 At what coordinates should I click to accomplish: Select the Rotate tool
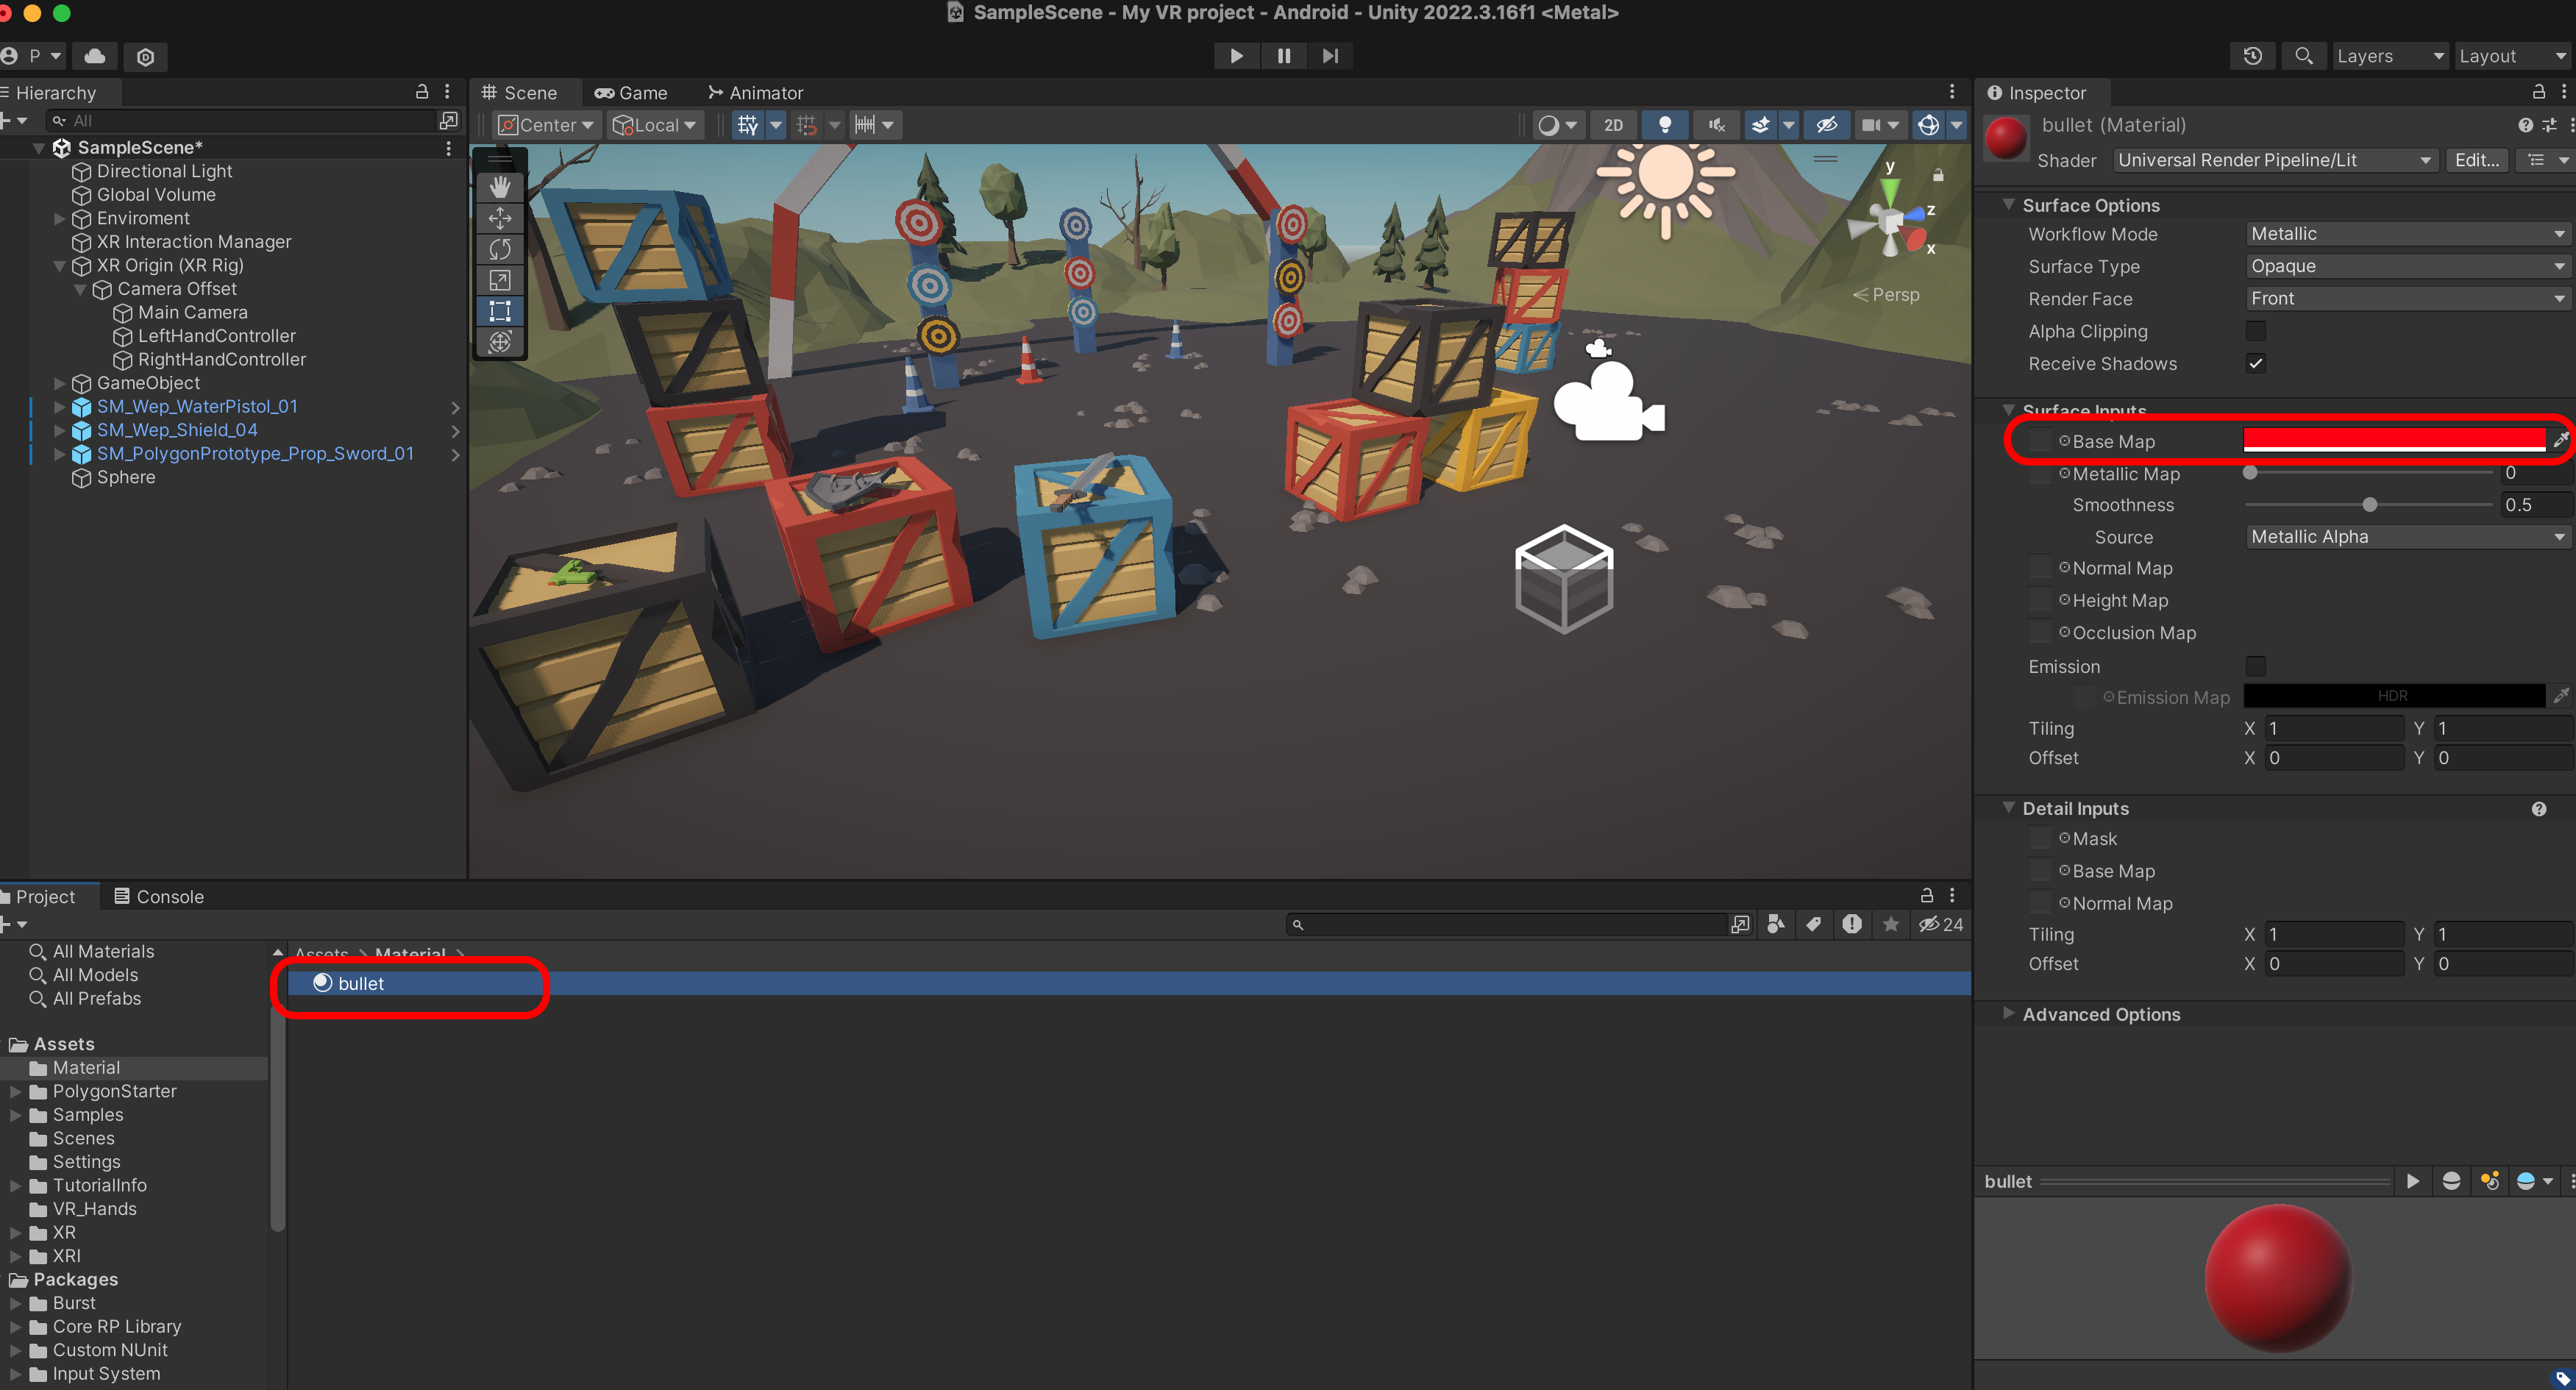pyautogui.click(x=500, y=249)
